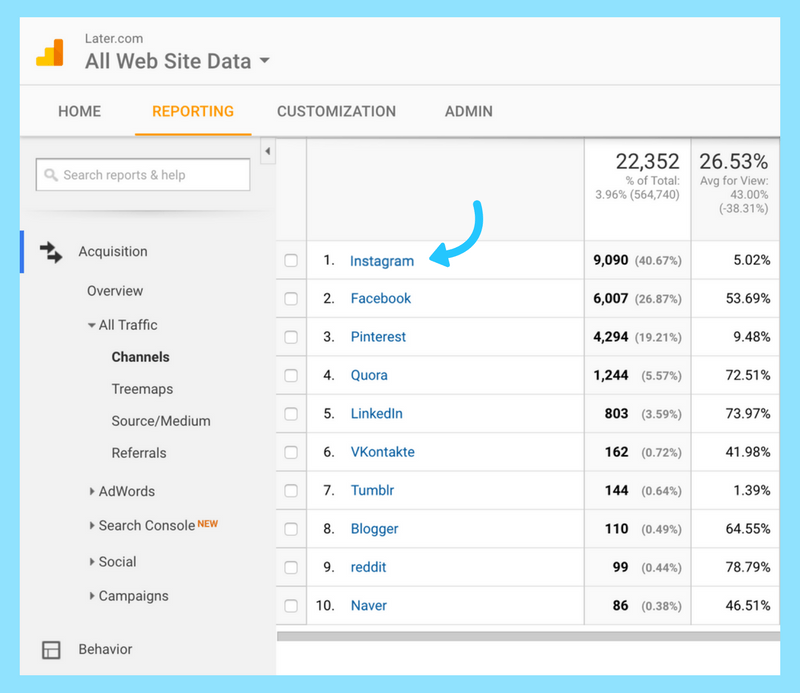Screen dimensions: 800x693
Task: Expand the AdWords section
Action: point(92,491)
